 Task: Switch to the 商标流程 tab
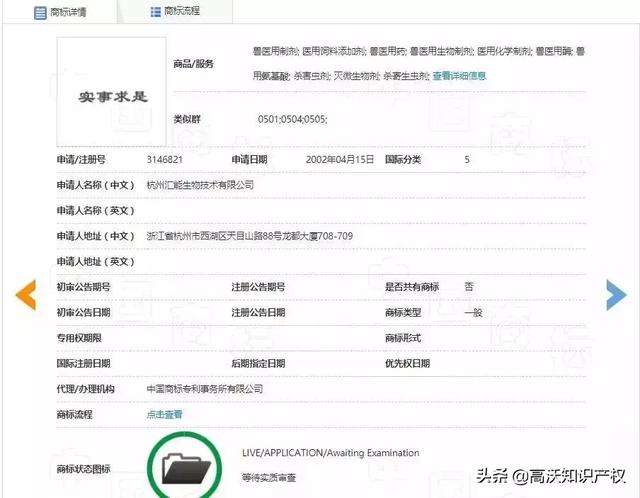(176, 11)
